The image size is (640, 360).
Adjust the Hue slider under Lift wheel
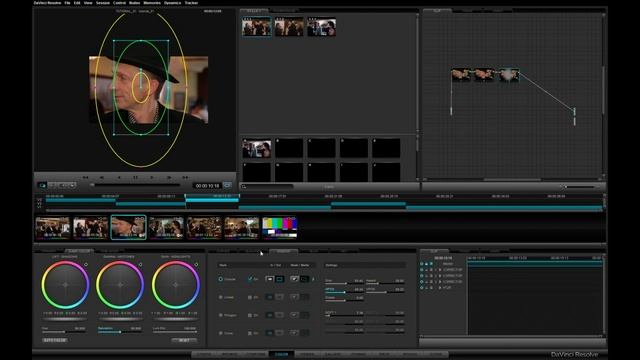coord(64,332)
